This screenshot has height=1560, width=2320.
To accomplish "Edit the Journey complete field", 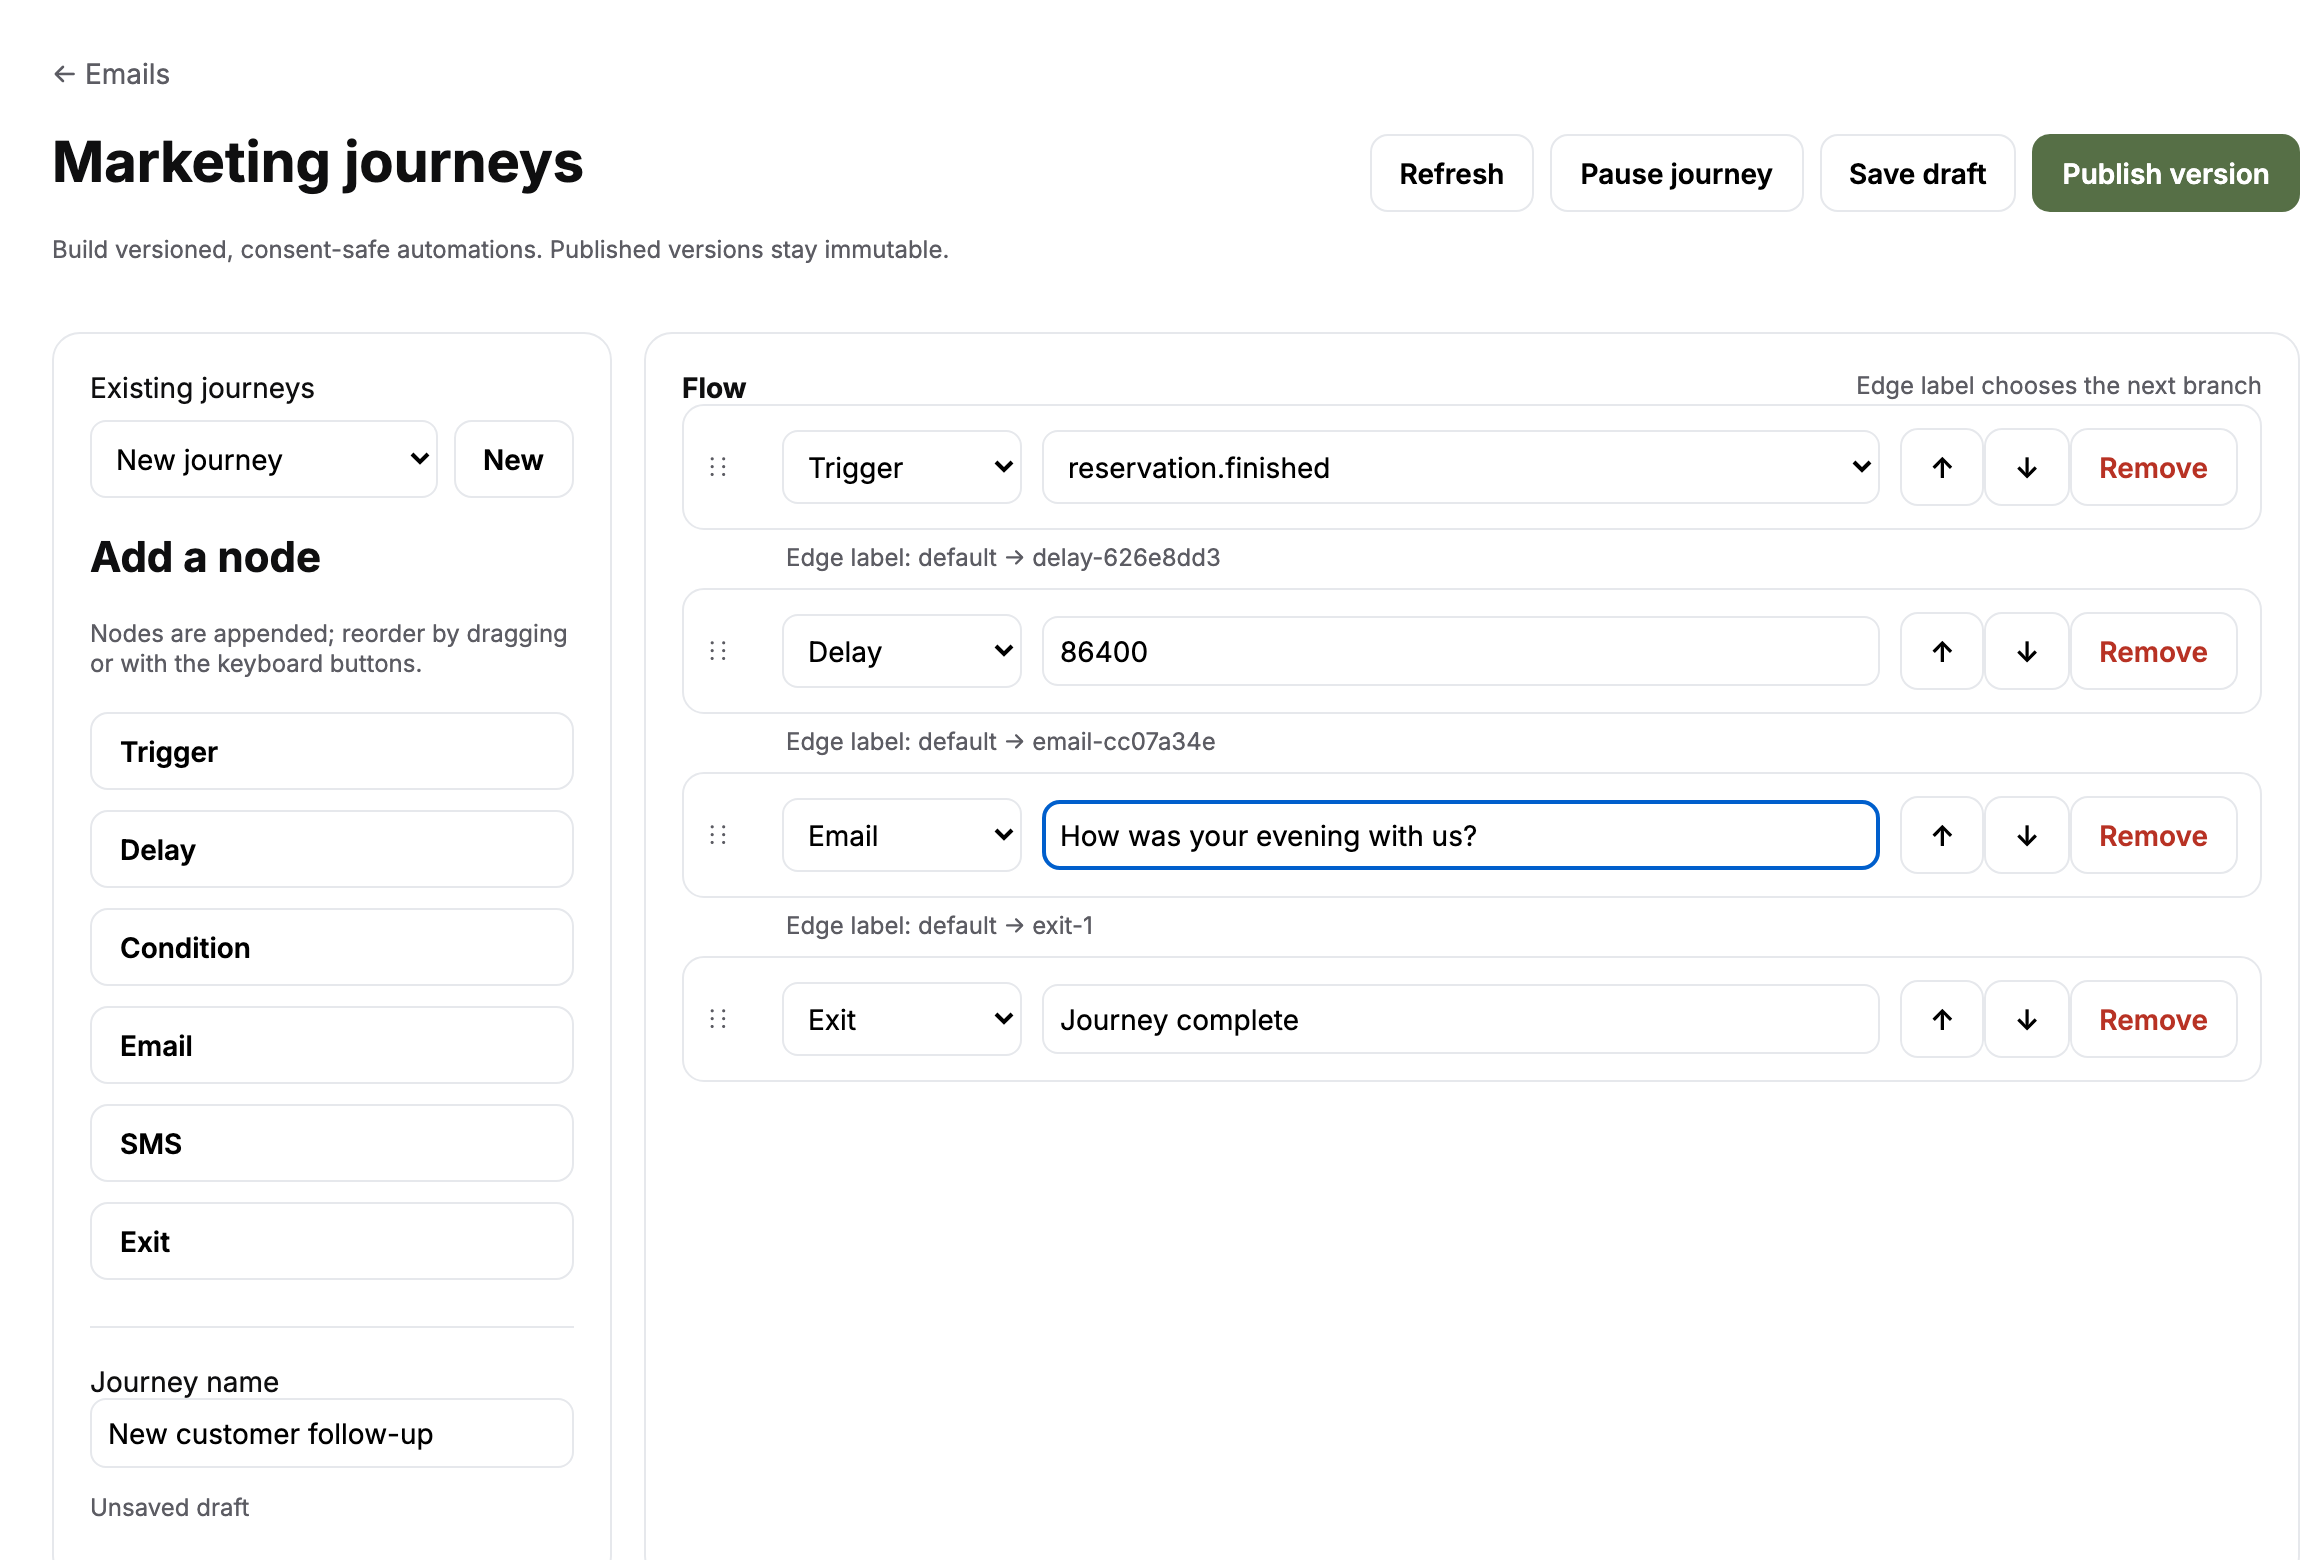I will pos(1460,1019).
